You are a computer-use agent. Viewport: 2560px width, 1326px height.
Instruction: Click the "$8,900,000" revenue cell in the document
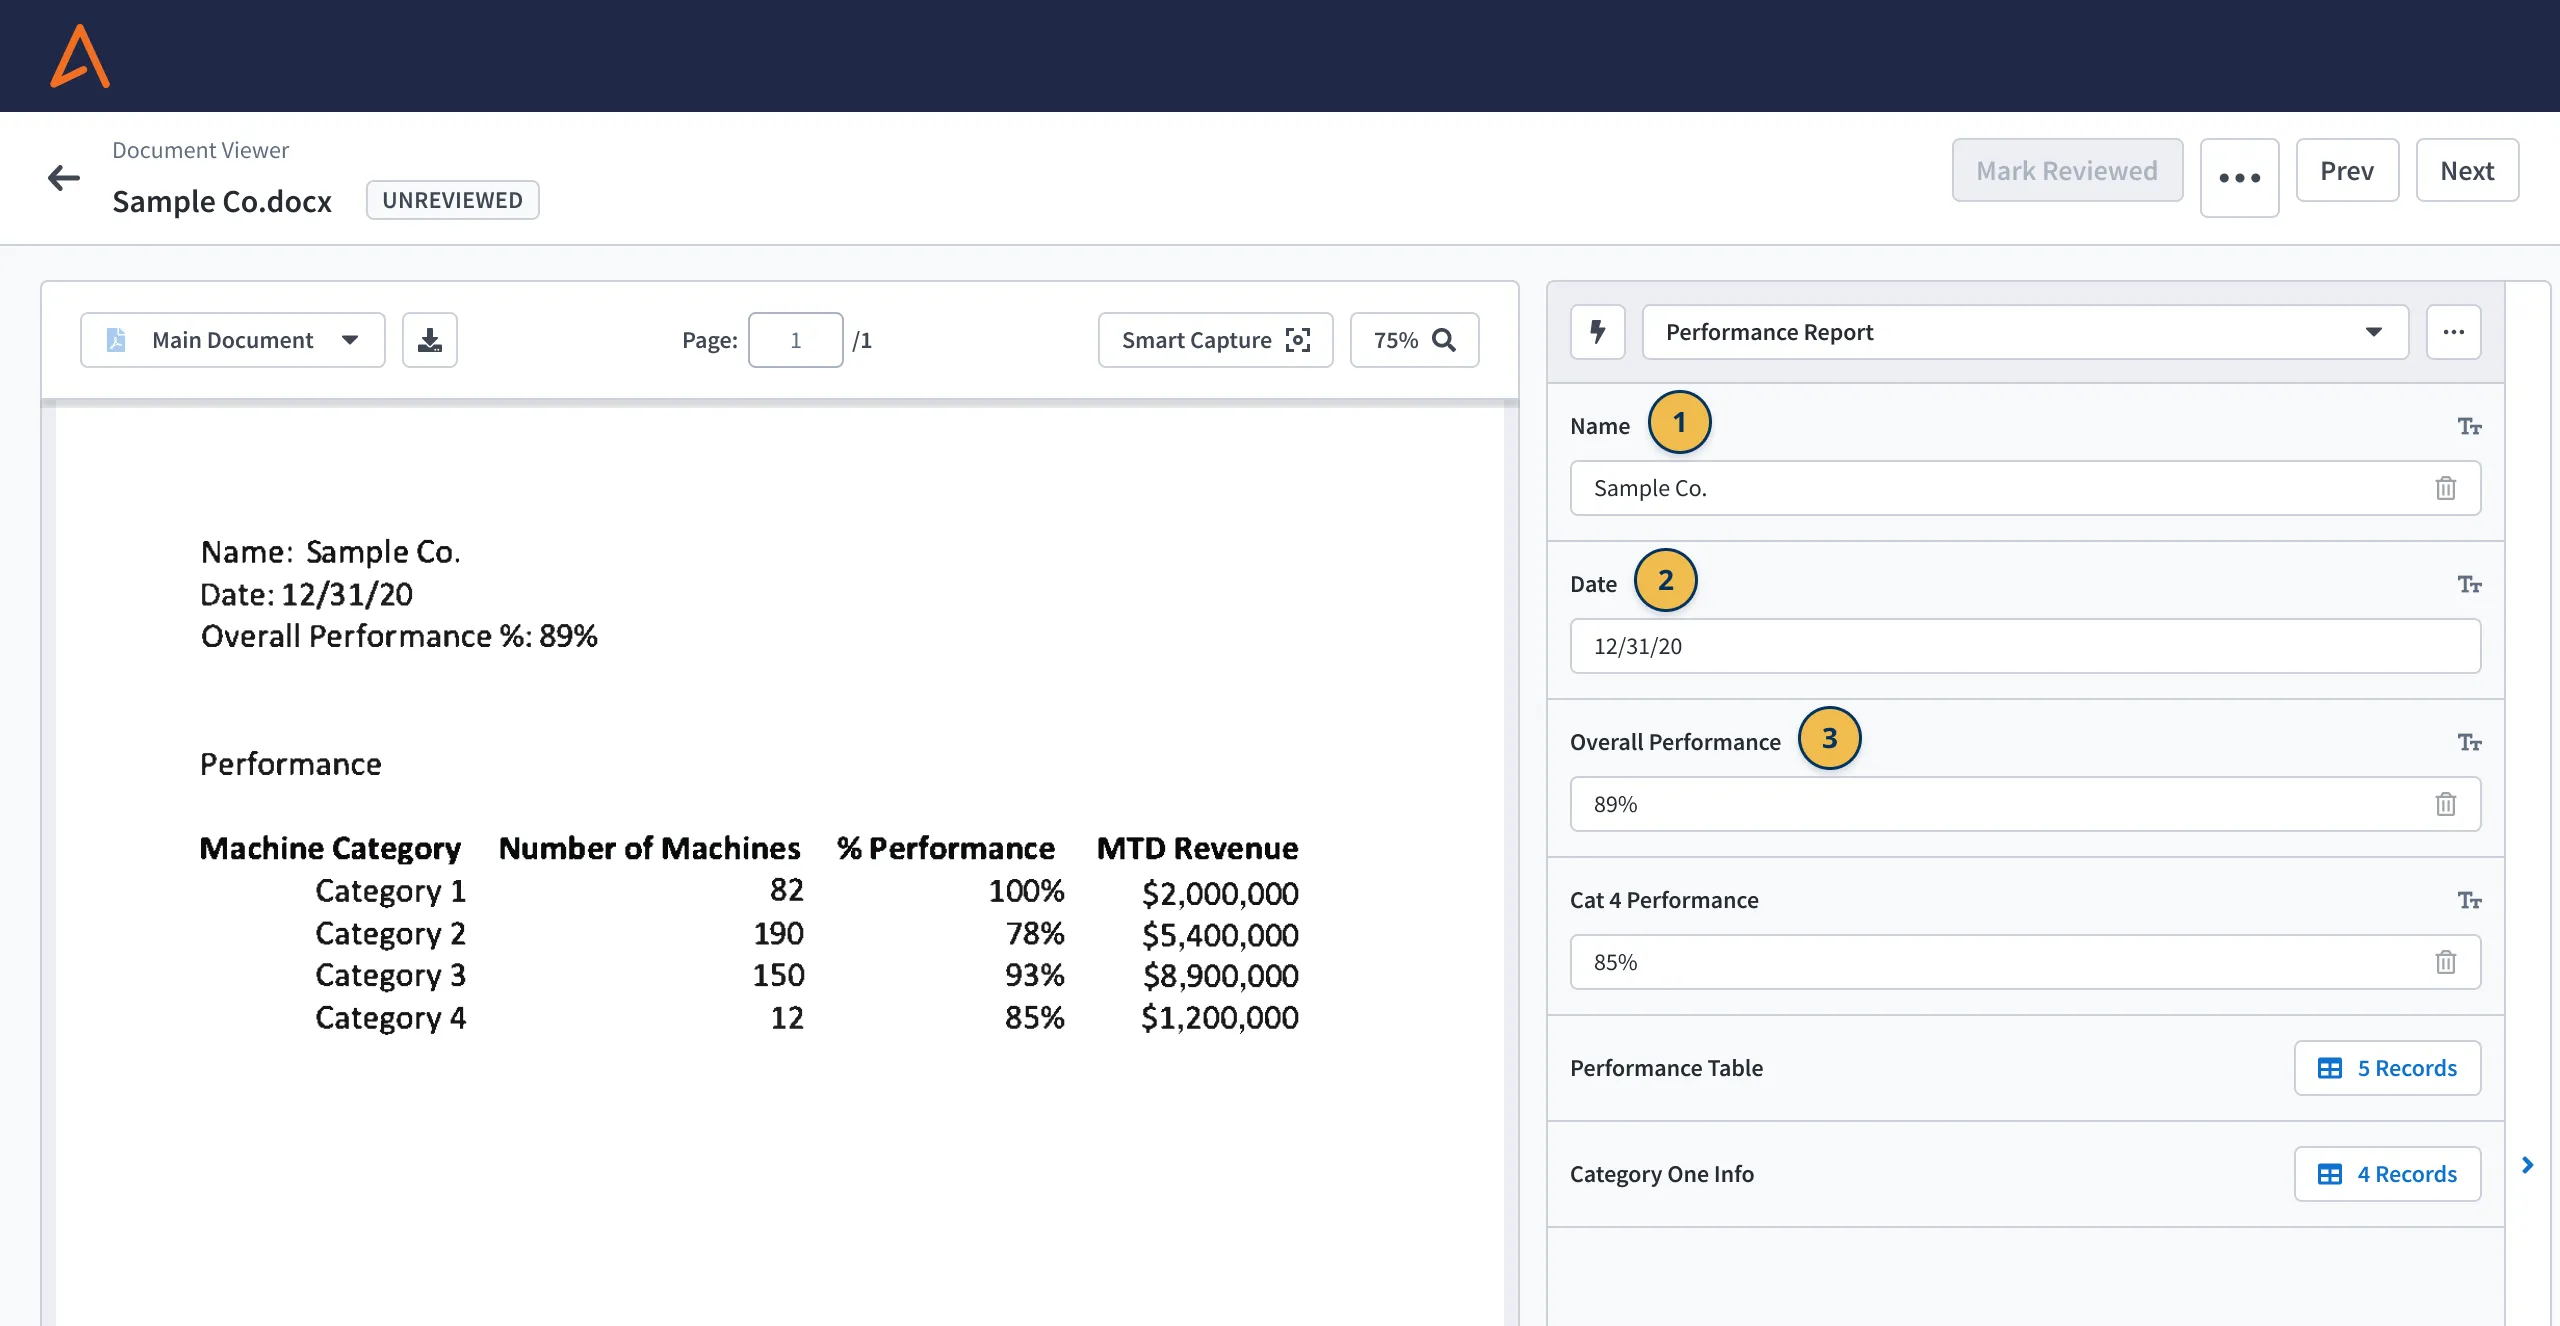[1221, 975]
